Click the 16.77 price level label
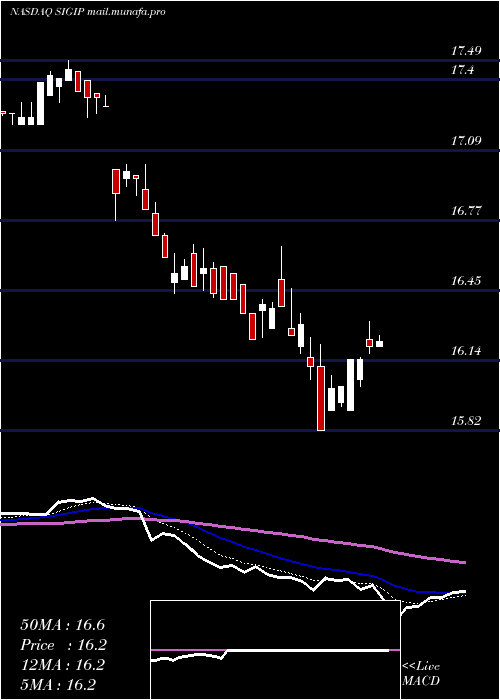This screenshot has height=700, width=500. click(x=466, y=211)
